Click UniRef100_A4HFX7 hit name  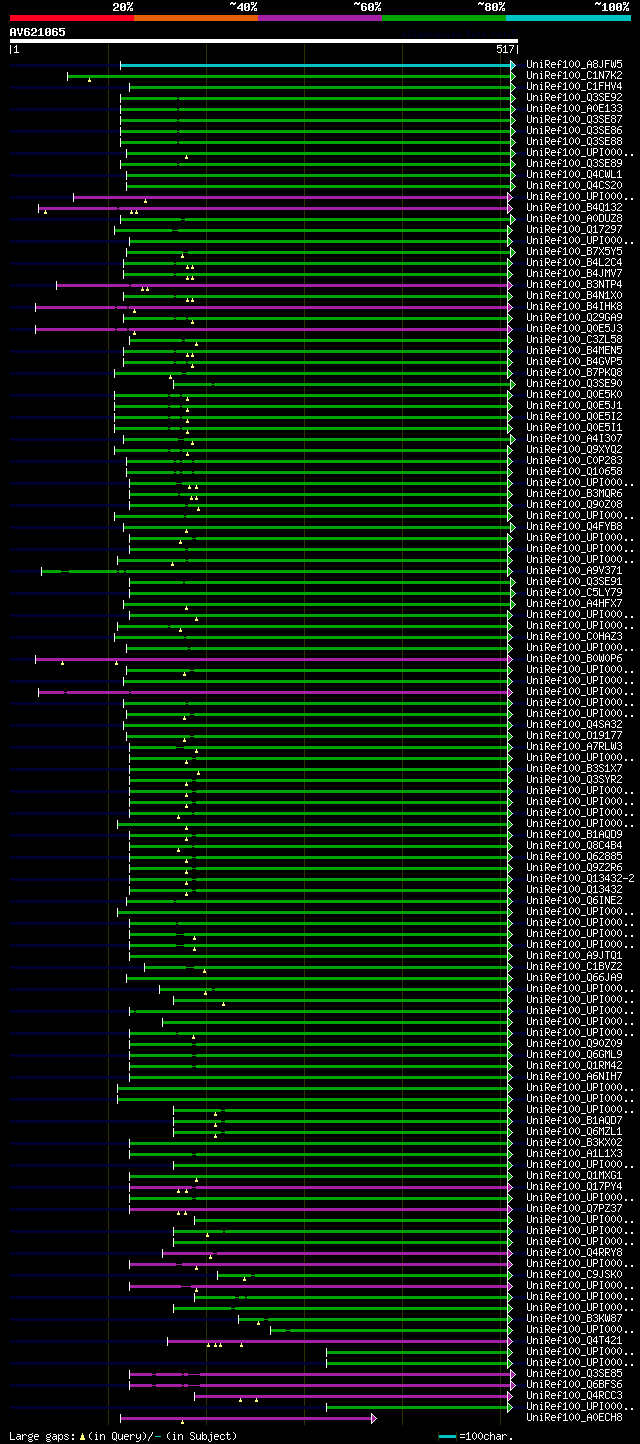click(574, 603)
